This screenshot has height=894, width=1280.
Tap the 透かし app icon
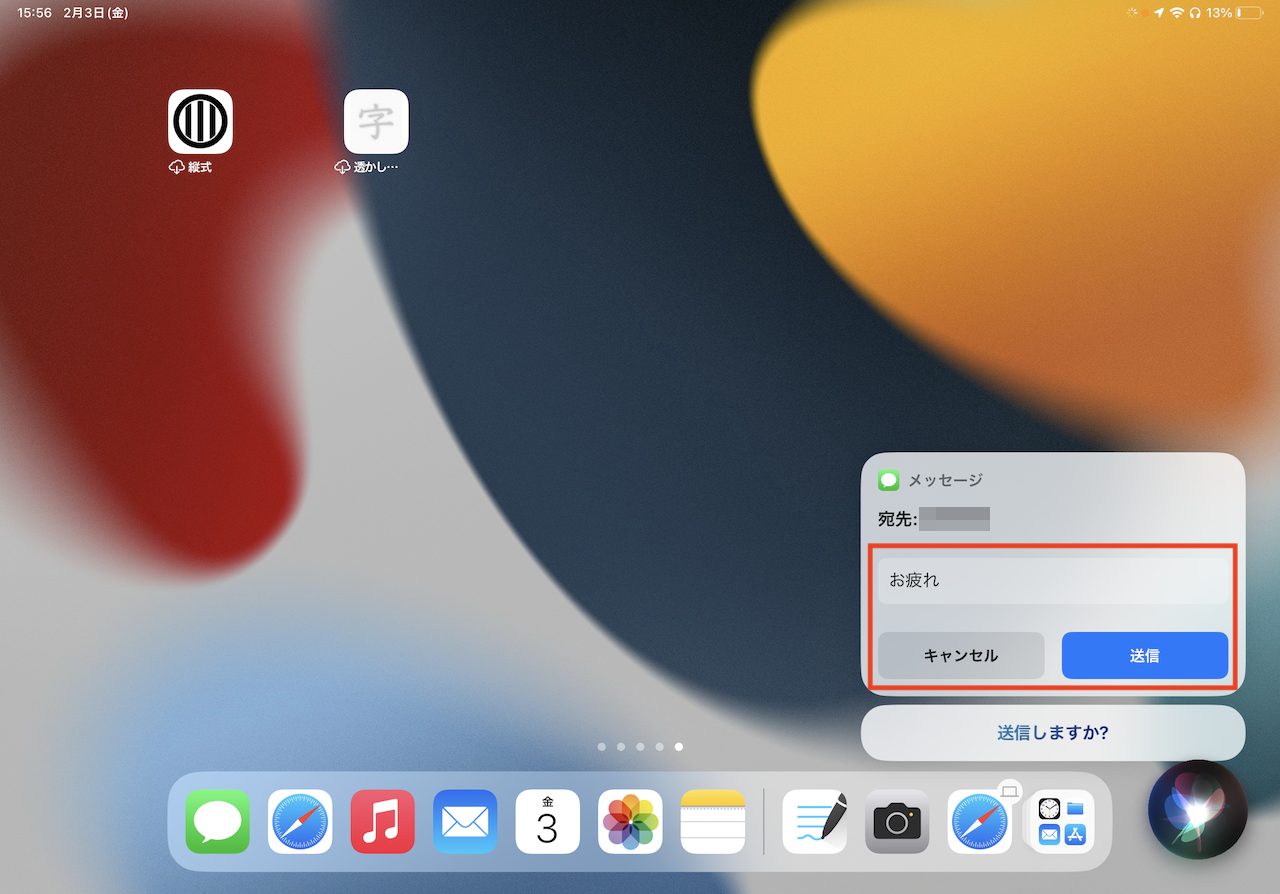[376, 122]
